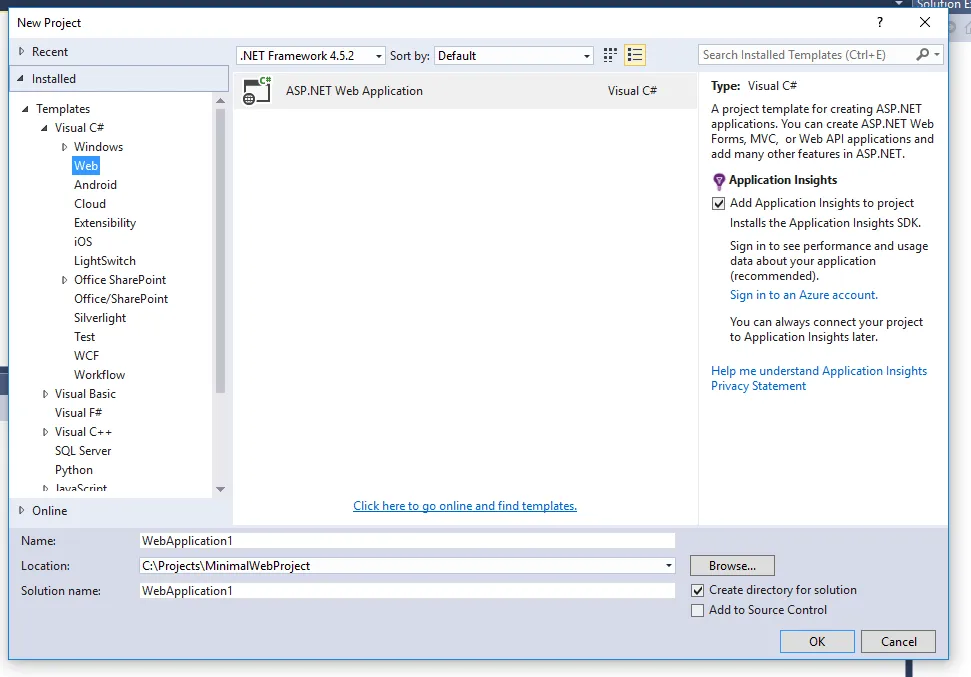Select the ASP.NET Web Application template icon

coord(257,91)
